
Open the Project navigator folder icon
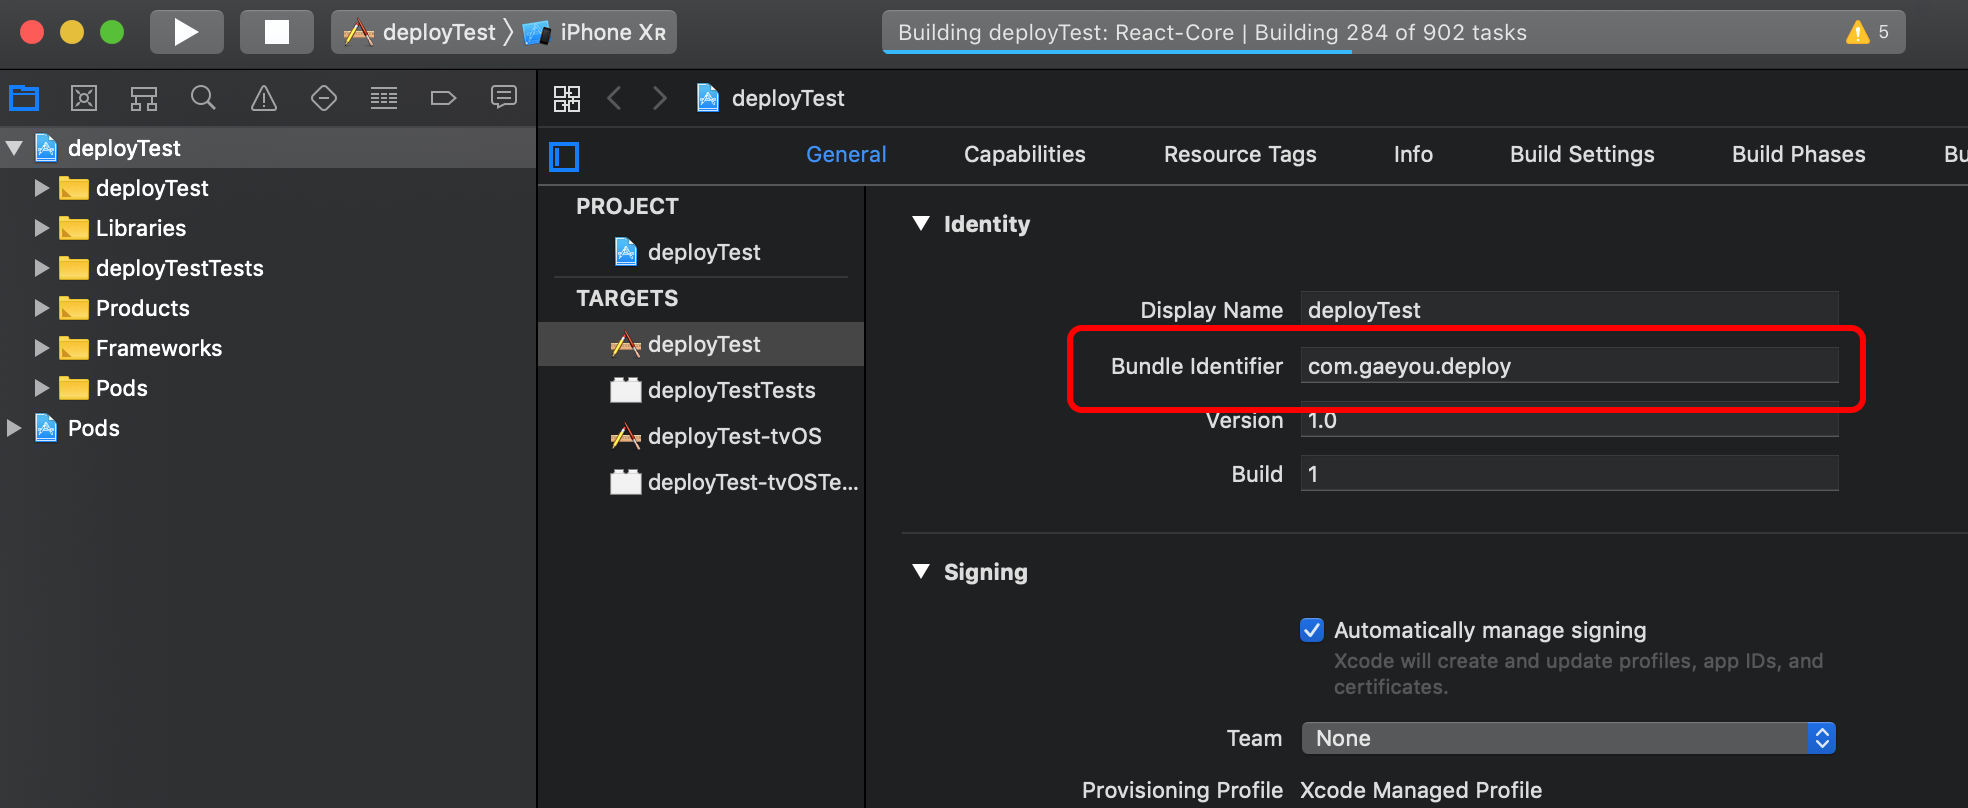(24, 98)
